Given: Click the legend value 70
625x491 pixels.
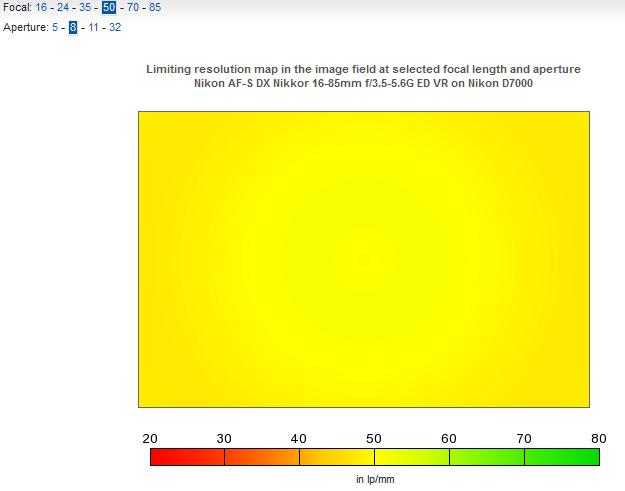Looking at the screenshot, I should (524, 438).
